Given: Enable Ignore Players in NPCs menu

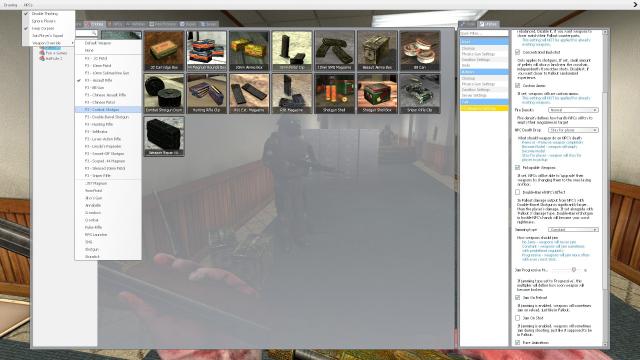Looking at the screenshot, I should (x=49, y=21).
